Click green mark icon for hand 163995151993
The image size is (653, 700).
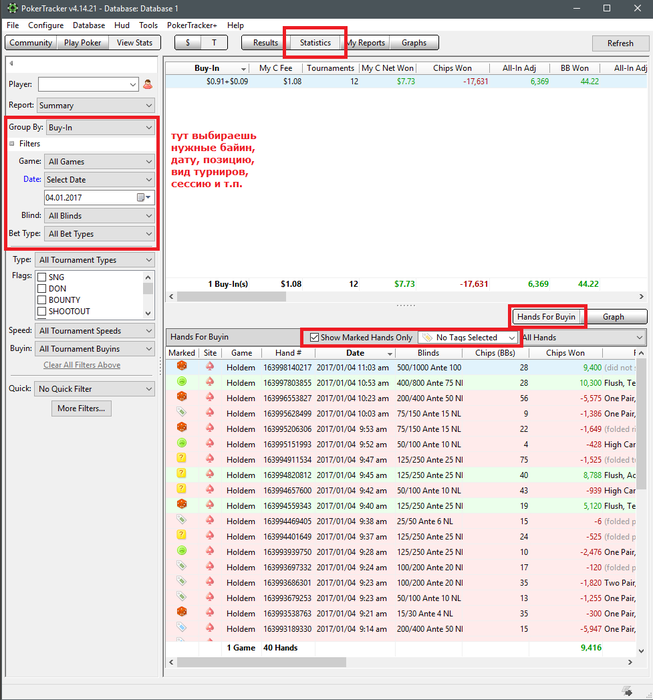point(182,443)
